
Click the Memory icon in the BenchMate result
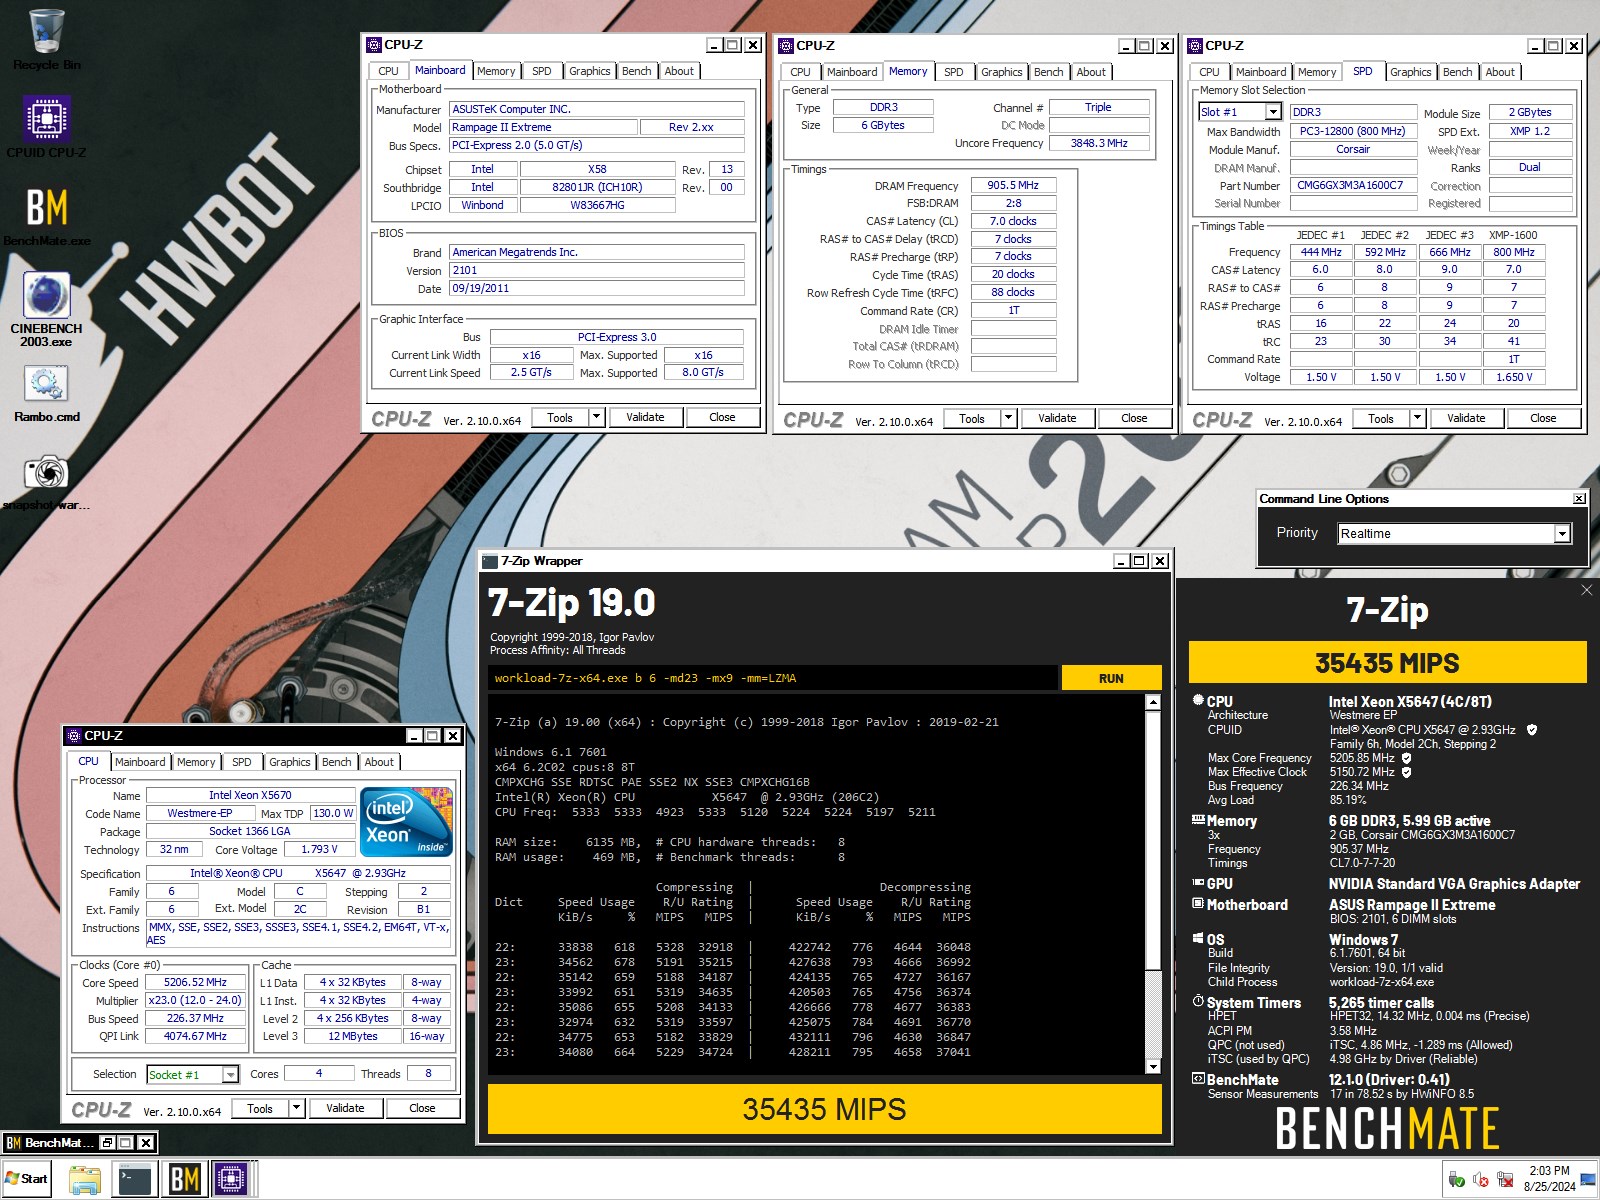click(1198, 820)
